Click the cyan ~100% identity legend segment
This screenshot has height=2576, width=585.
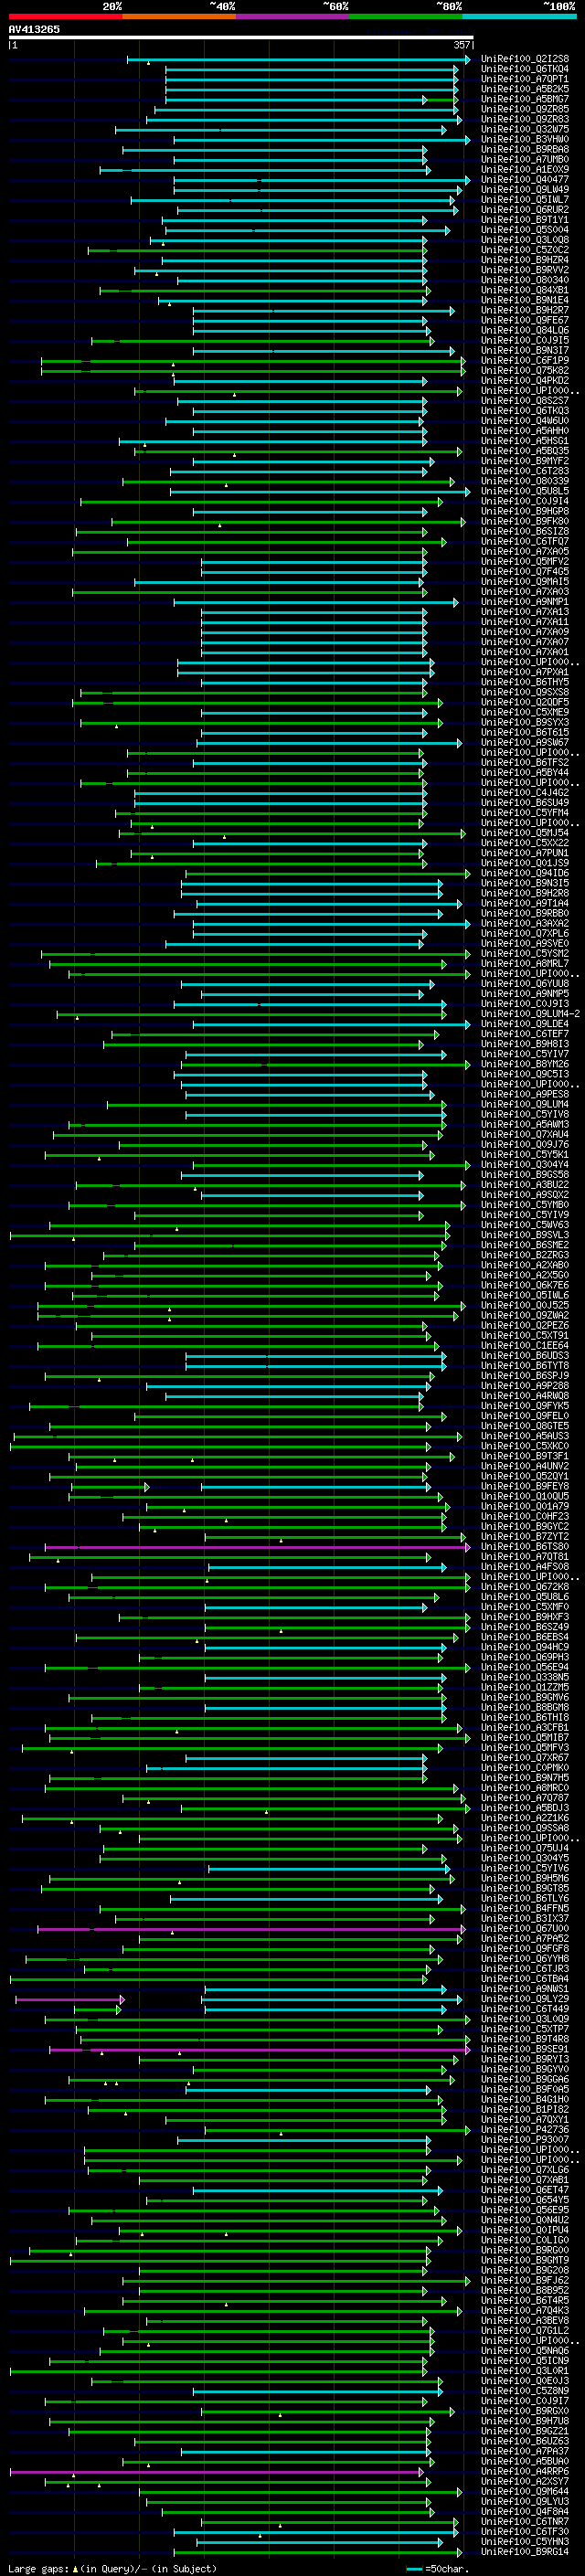[519, 16]
